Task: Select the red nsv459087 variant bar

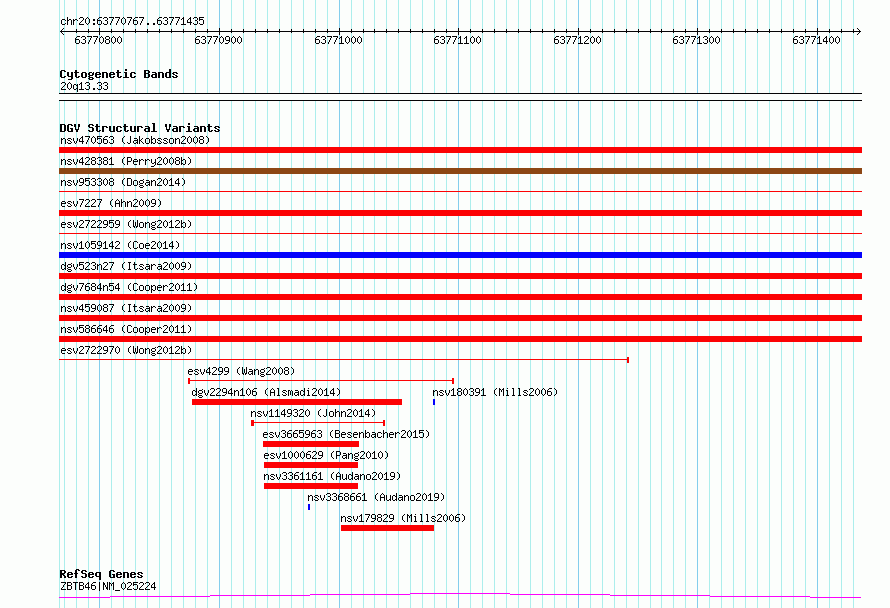Action: click(x=460, y=318)
